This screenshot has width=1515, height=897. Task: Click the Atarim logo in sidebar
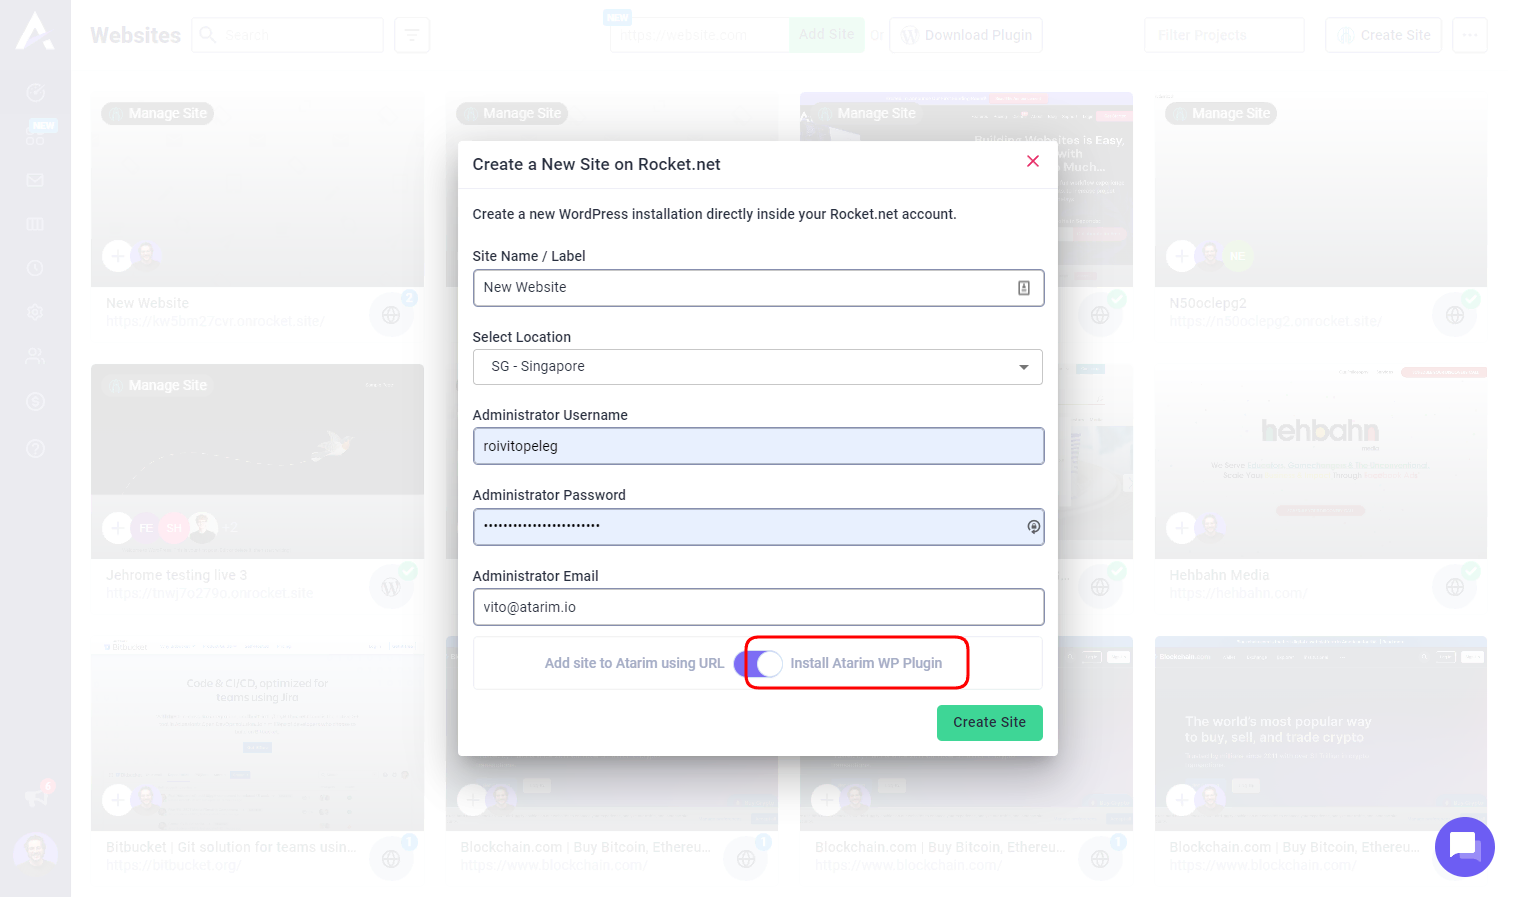[35, 31]
